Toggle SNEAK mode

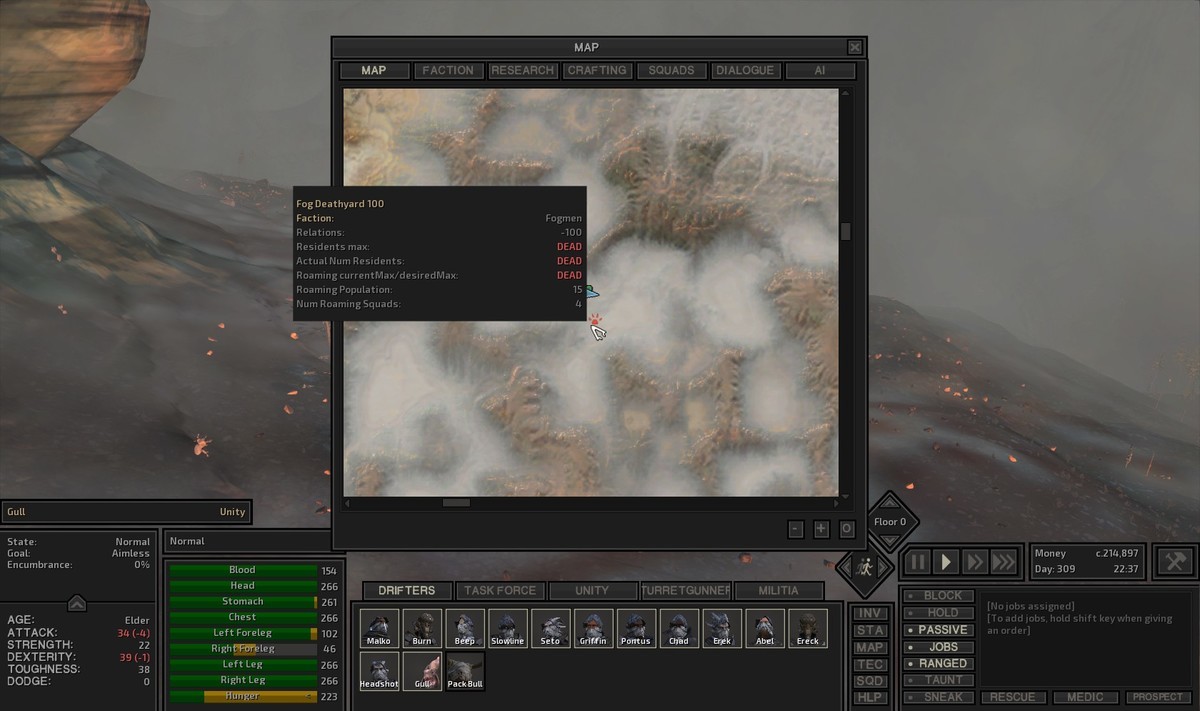[x=937, y=697]
